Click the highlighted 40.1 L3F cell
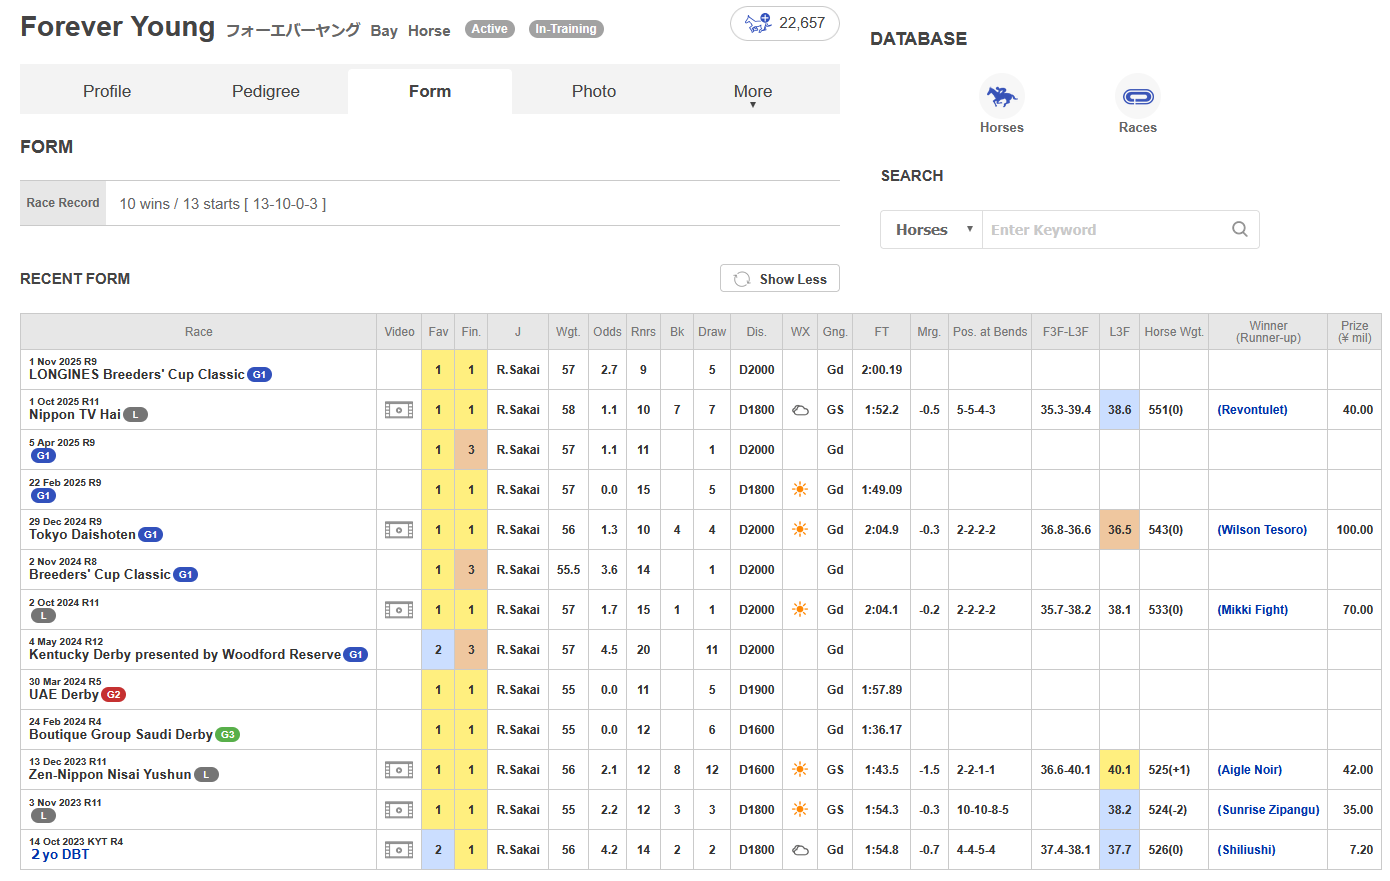Screen dimensions: 1390x881 click(1120, 770)
